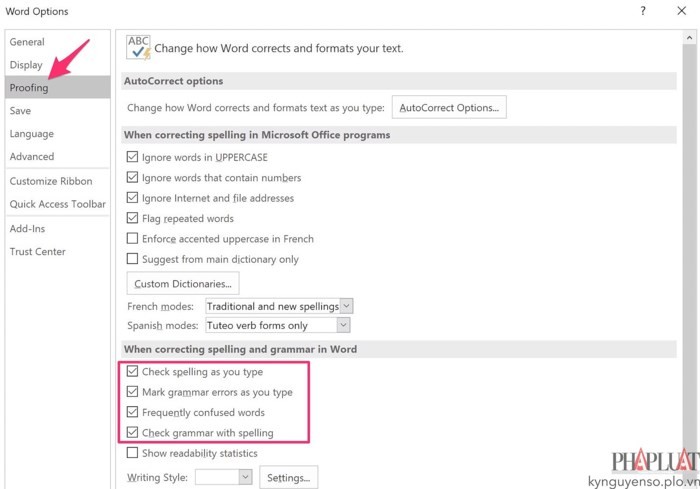Toggle Ignore words in UPPERCASE checkbox
Viewport: 700px width, 489px height.
(132, 157)
